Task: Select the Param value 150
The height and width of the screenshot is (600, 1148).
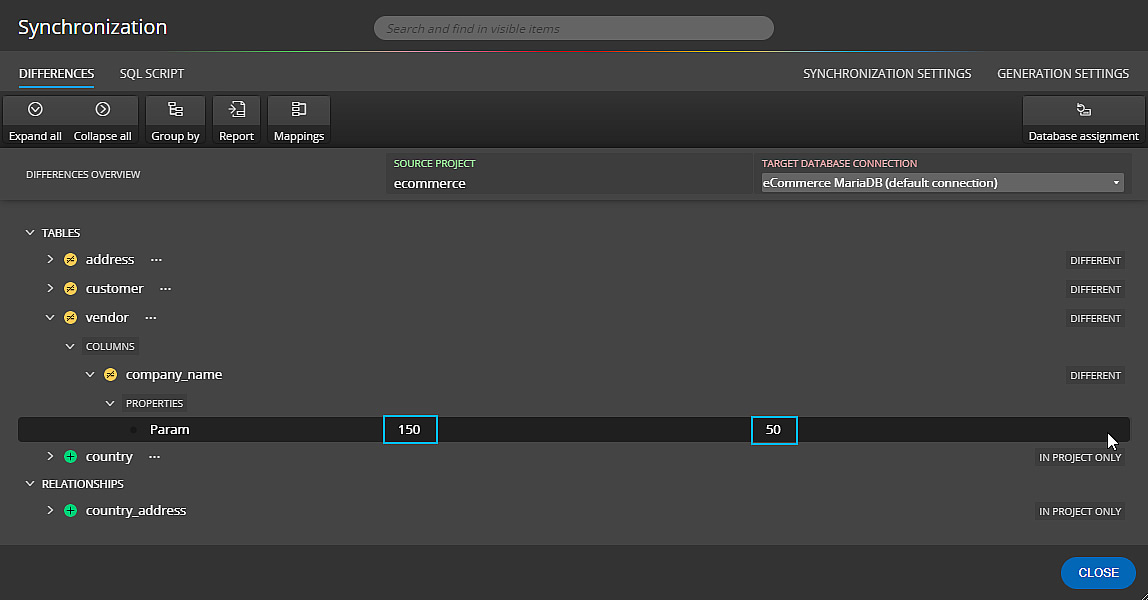Action: click(410, 429)
